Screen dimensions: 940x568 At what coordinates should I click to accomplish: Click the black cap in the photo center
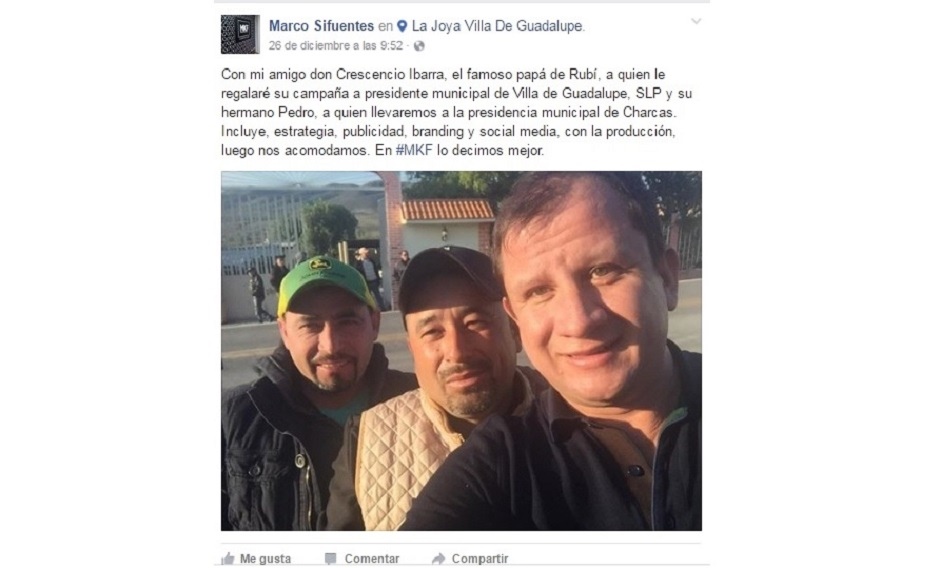point(451,277)
